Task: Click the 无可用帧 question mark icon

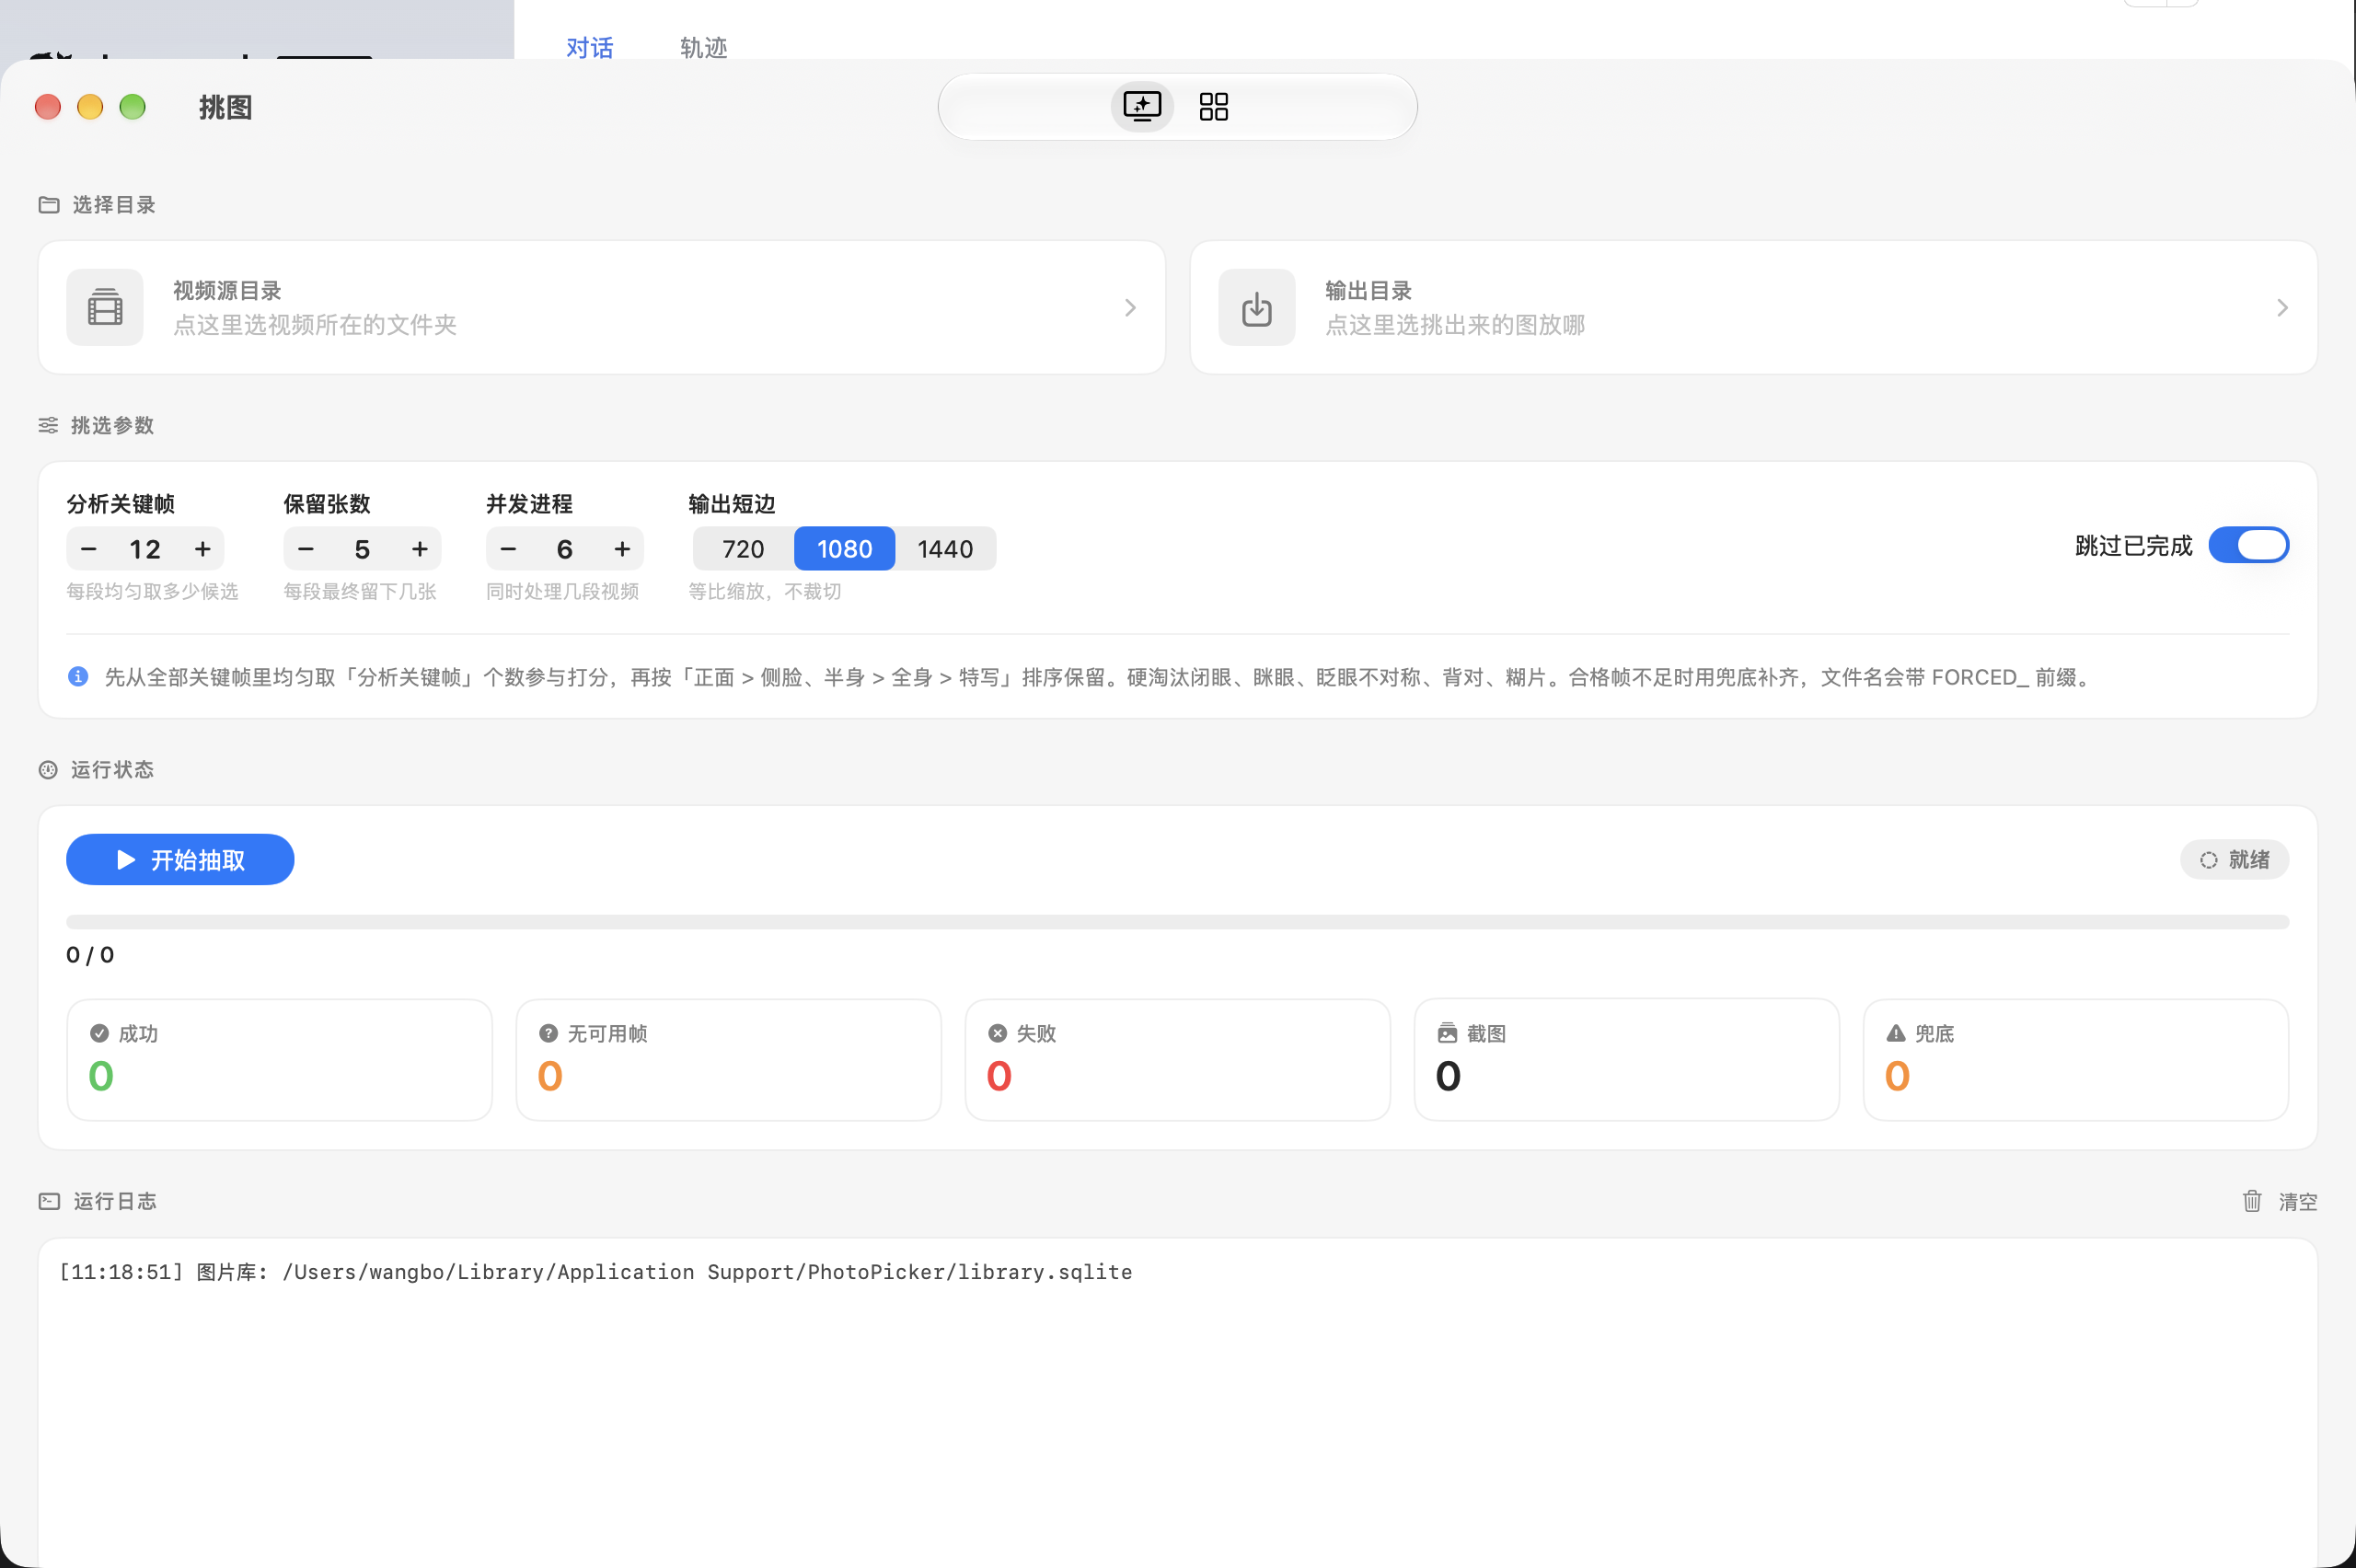Action: [x=548, y=1033]
